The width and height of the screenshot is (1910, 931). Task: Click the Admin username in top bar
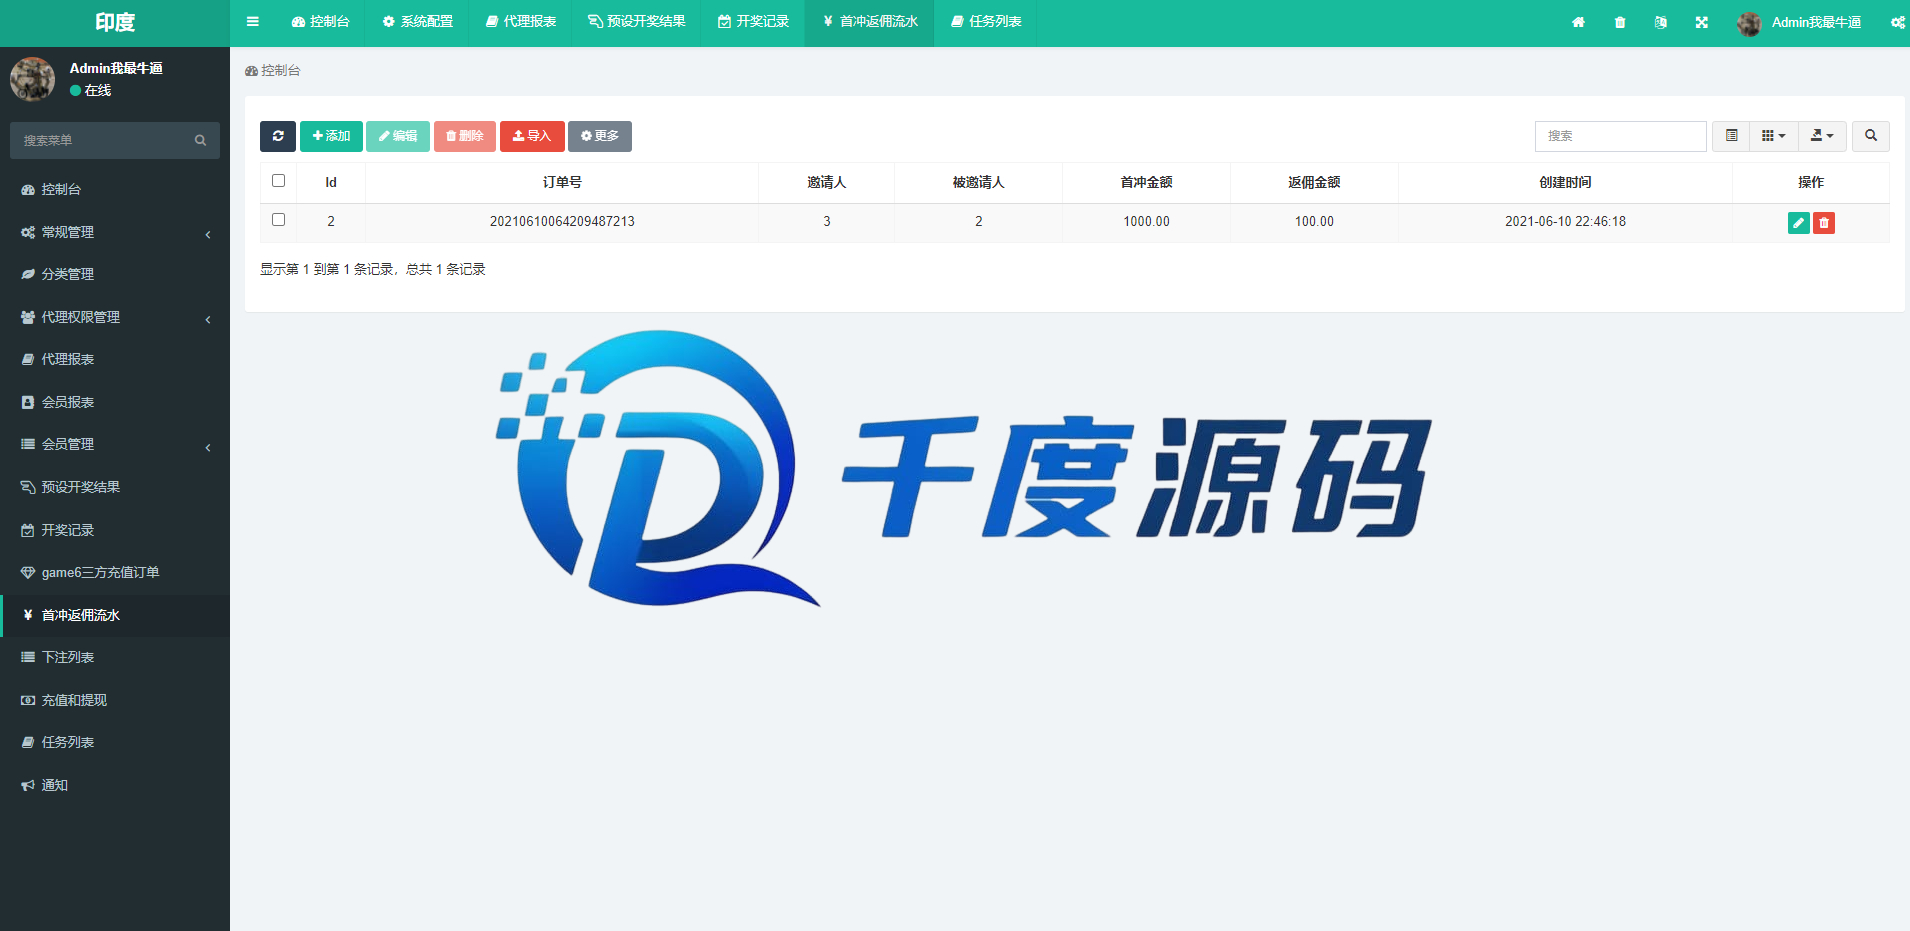(1816, 22)
